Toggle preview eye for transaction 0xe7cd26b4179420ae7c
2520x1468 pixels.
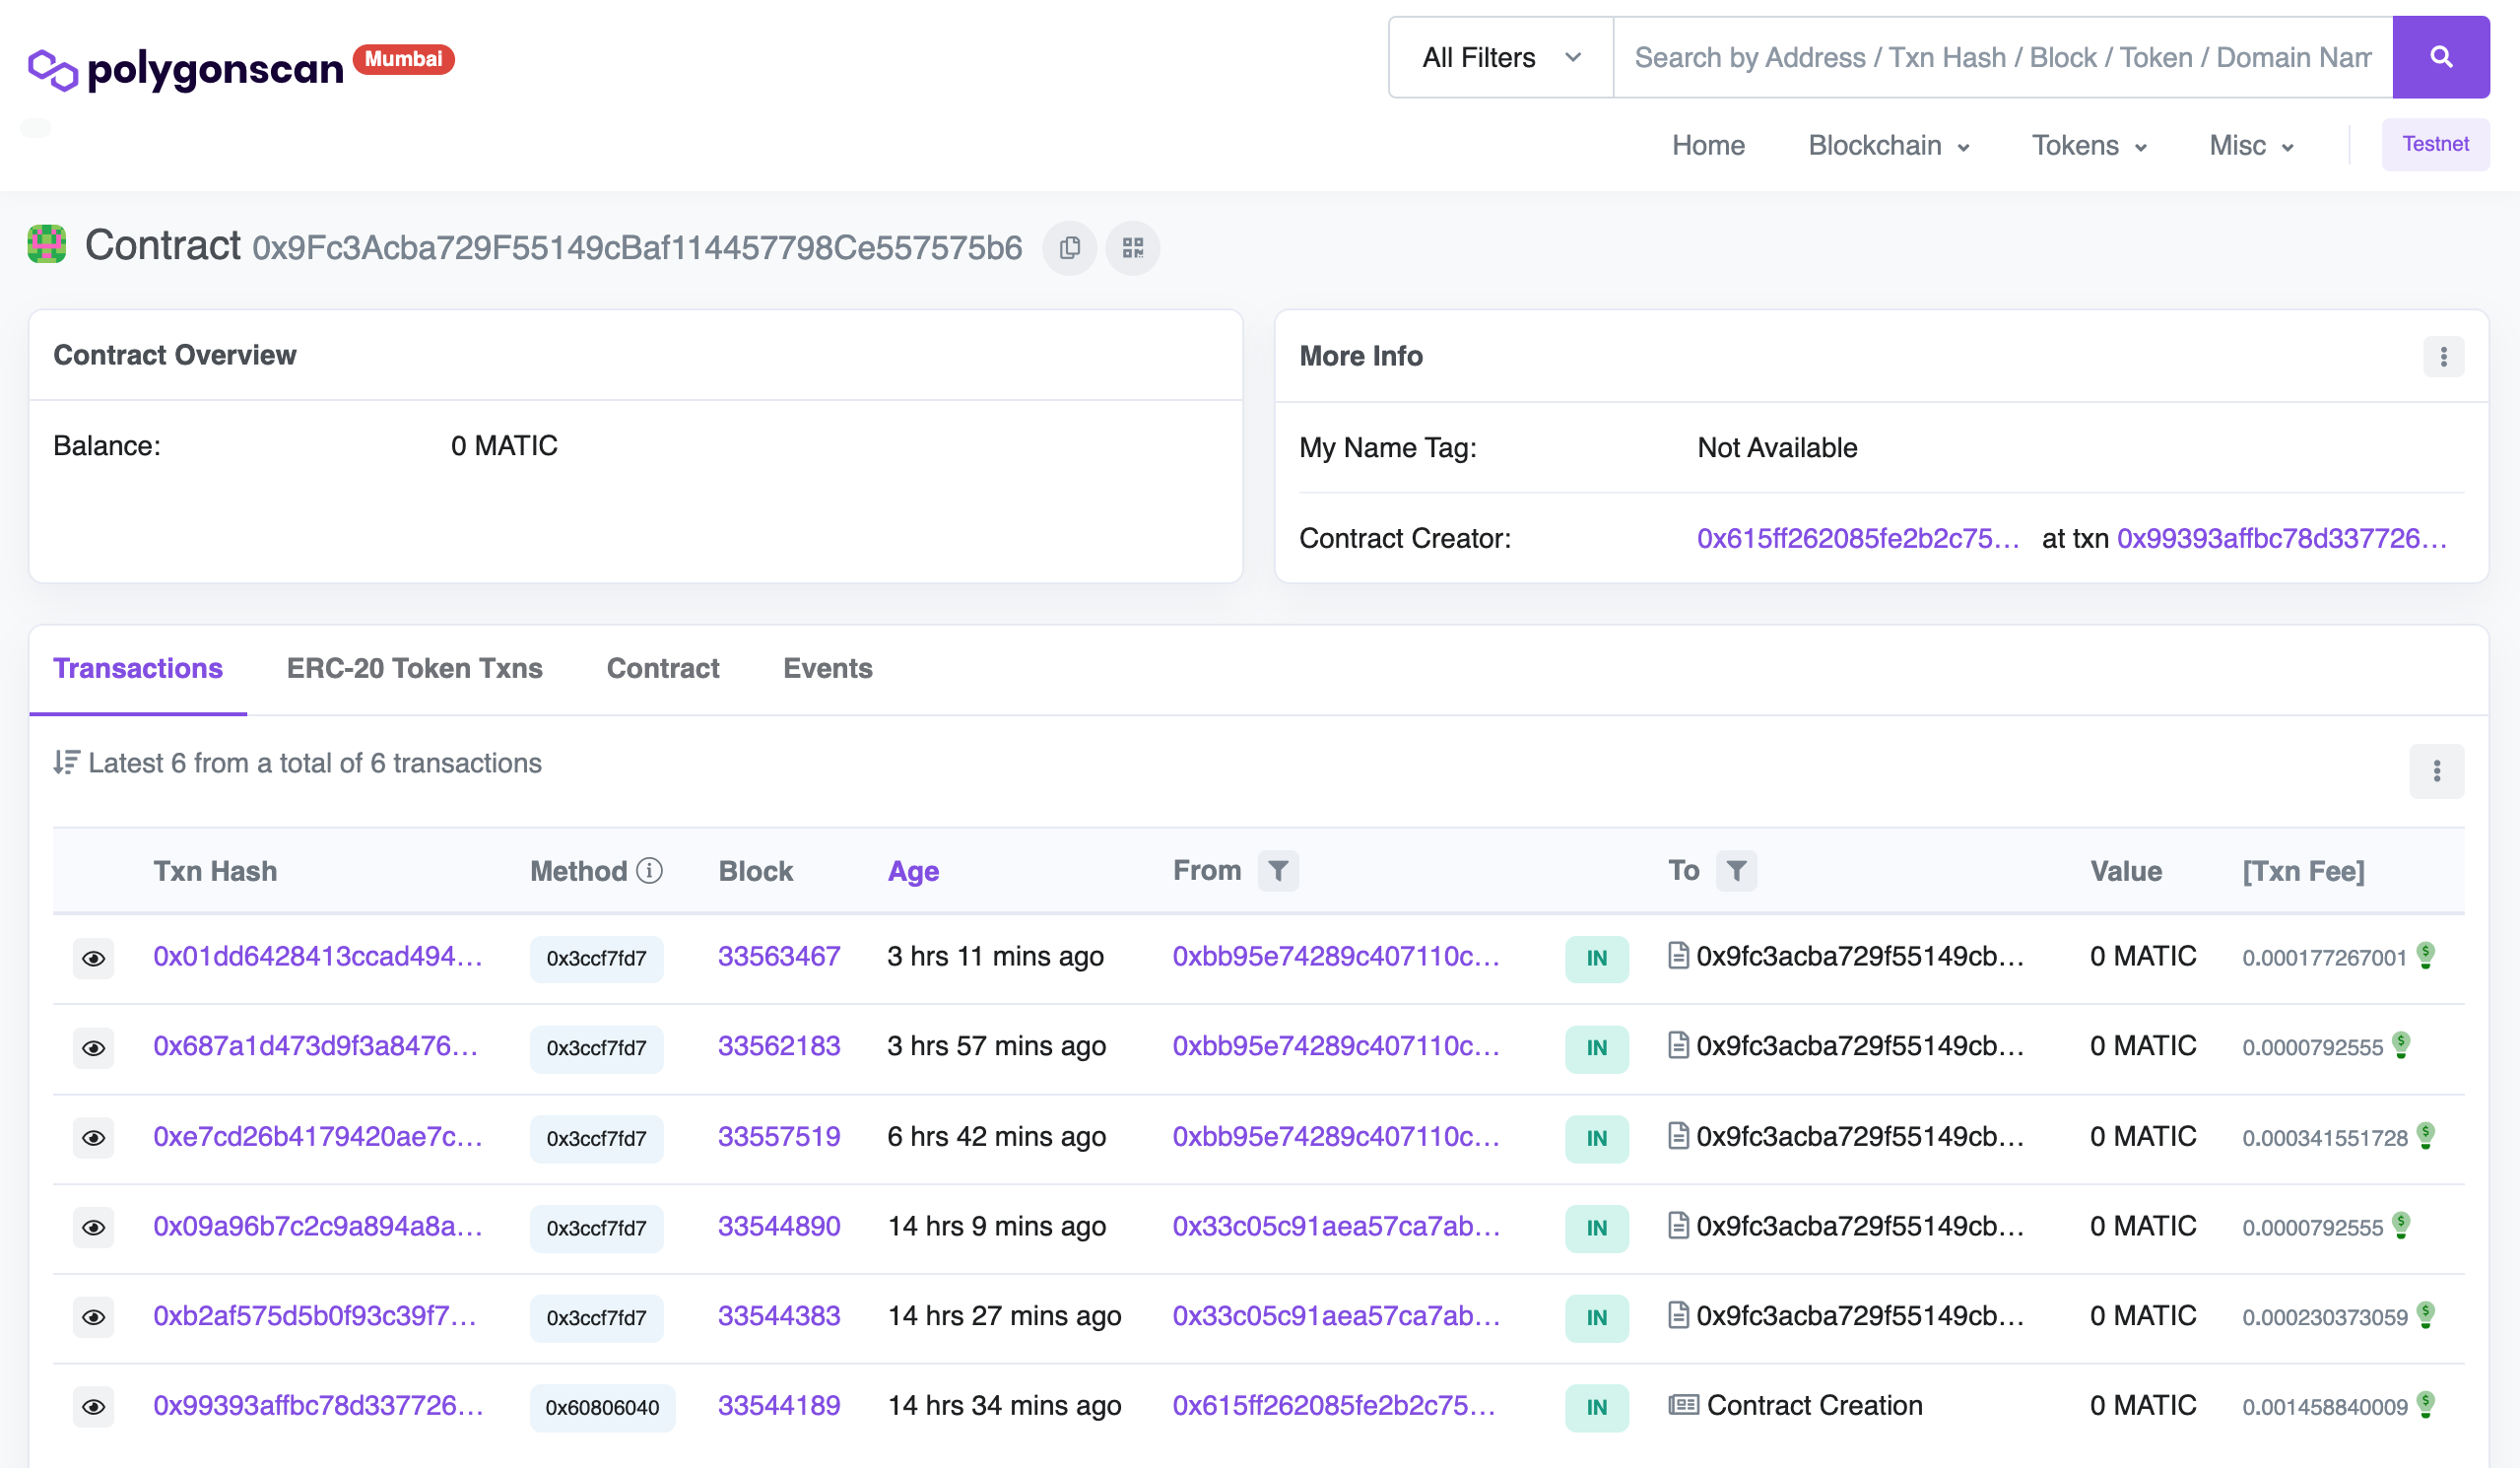(x=93, y=1138)
